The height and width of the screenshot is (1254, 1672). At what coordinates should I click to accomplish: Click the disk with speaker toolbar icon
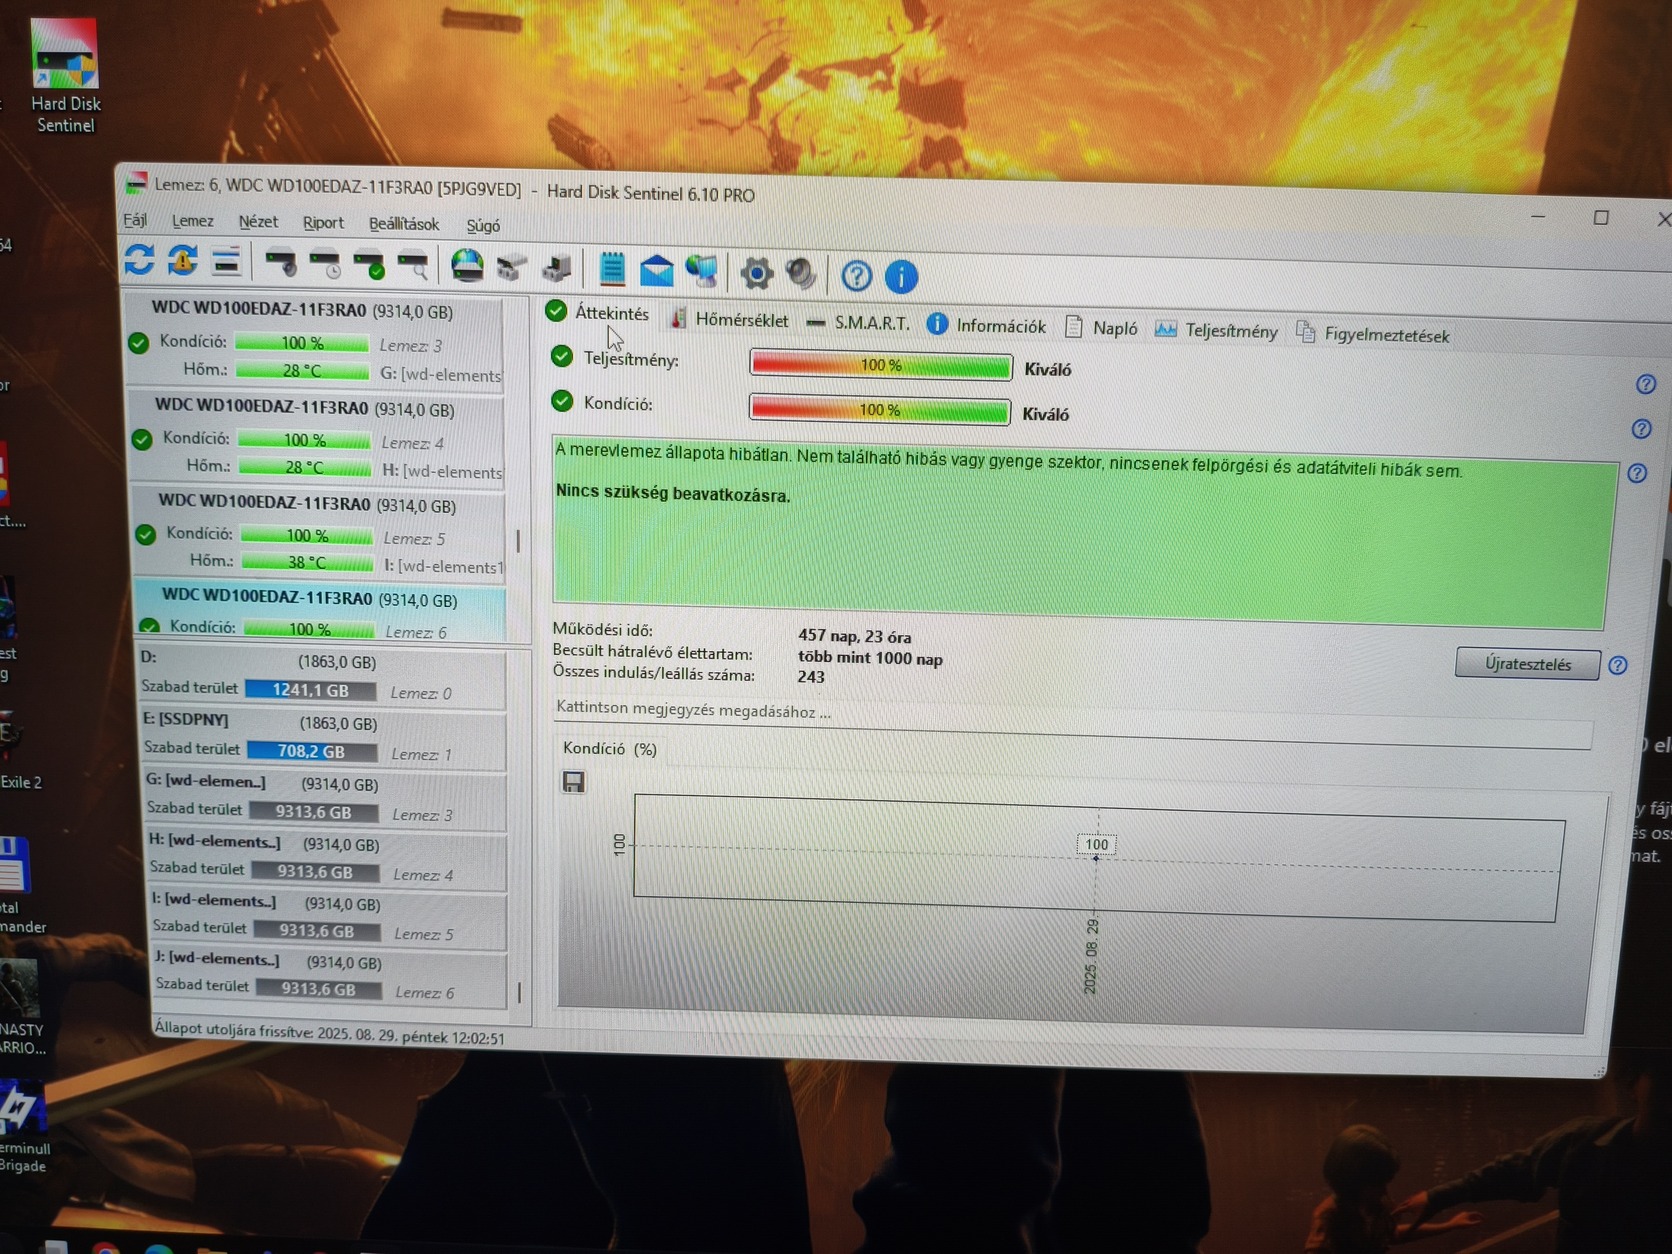click(x=281, y=263)
